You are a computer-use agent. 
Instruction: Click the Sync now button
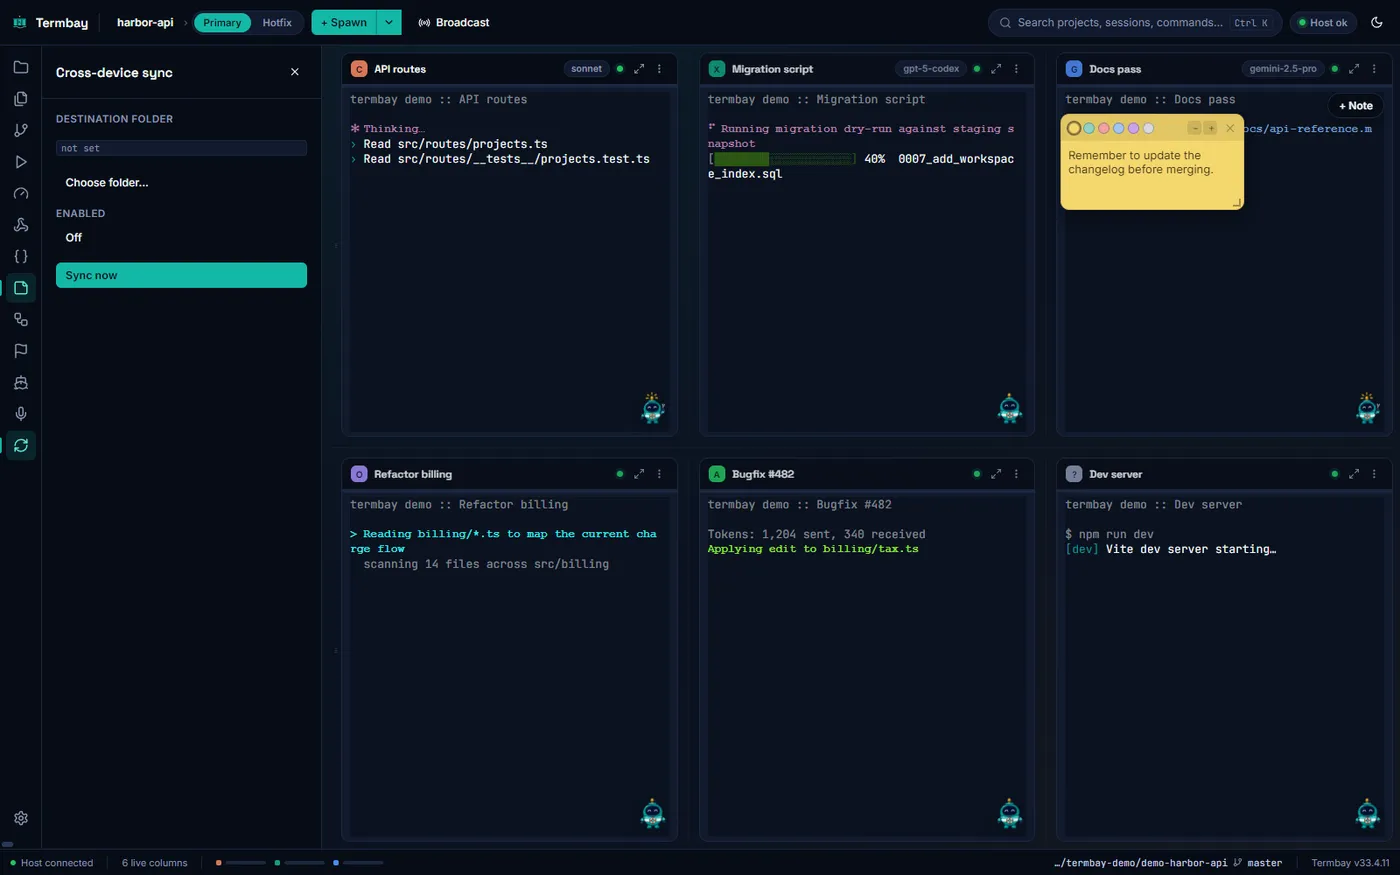click(181, 275)
